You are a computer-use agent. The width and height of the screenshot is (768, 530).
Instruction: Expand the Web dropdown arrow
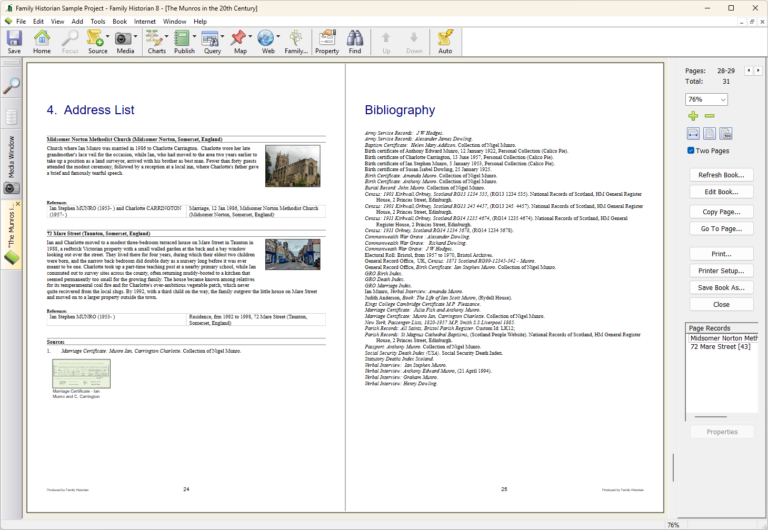278,36
